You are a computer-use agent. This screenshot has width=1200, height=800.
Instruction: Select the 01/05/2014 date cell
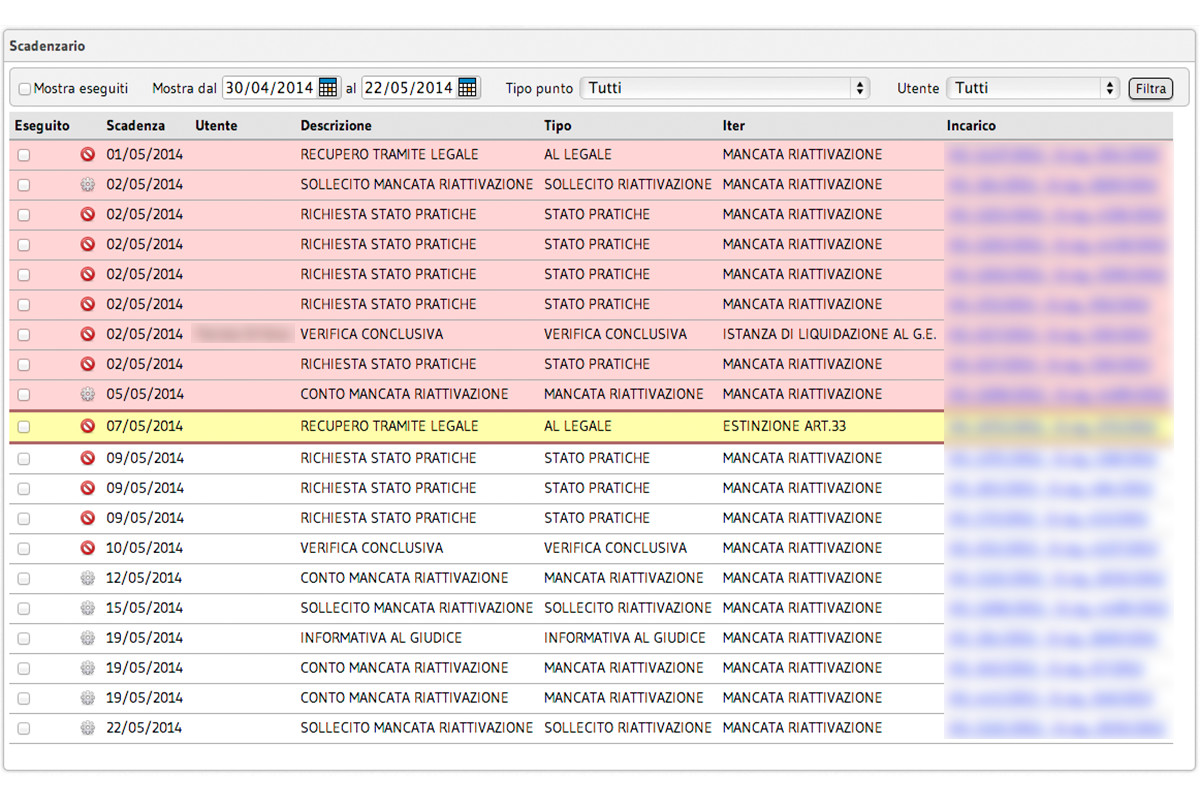[145, 155]
